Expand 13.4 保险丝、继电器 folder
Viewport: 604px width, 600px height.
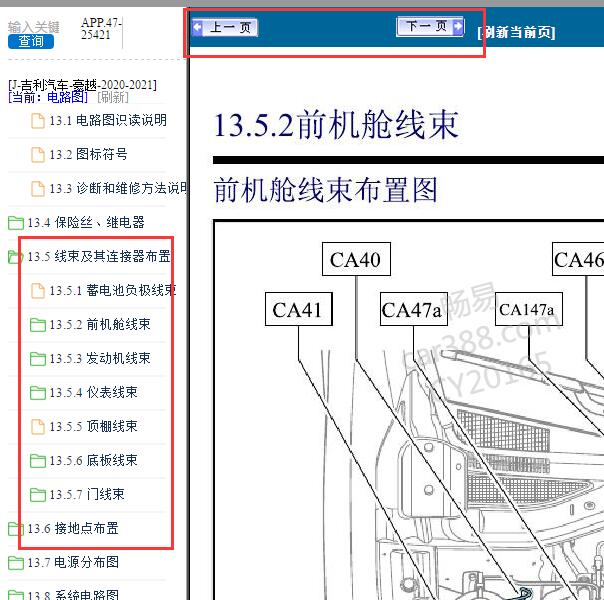[86, 222]
